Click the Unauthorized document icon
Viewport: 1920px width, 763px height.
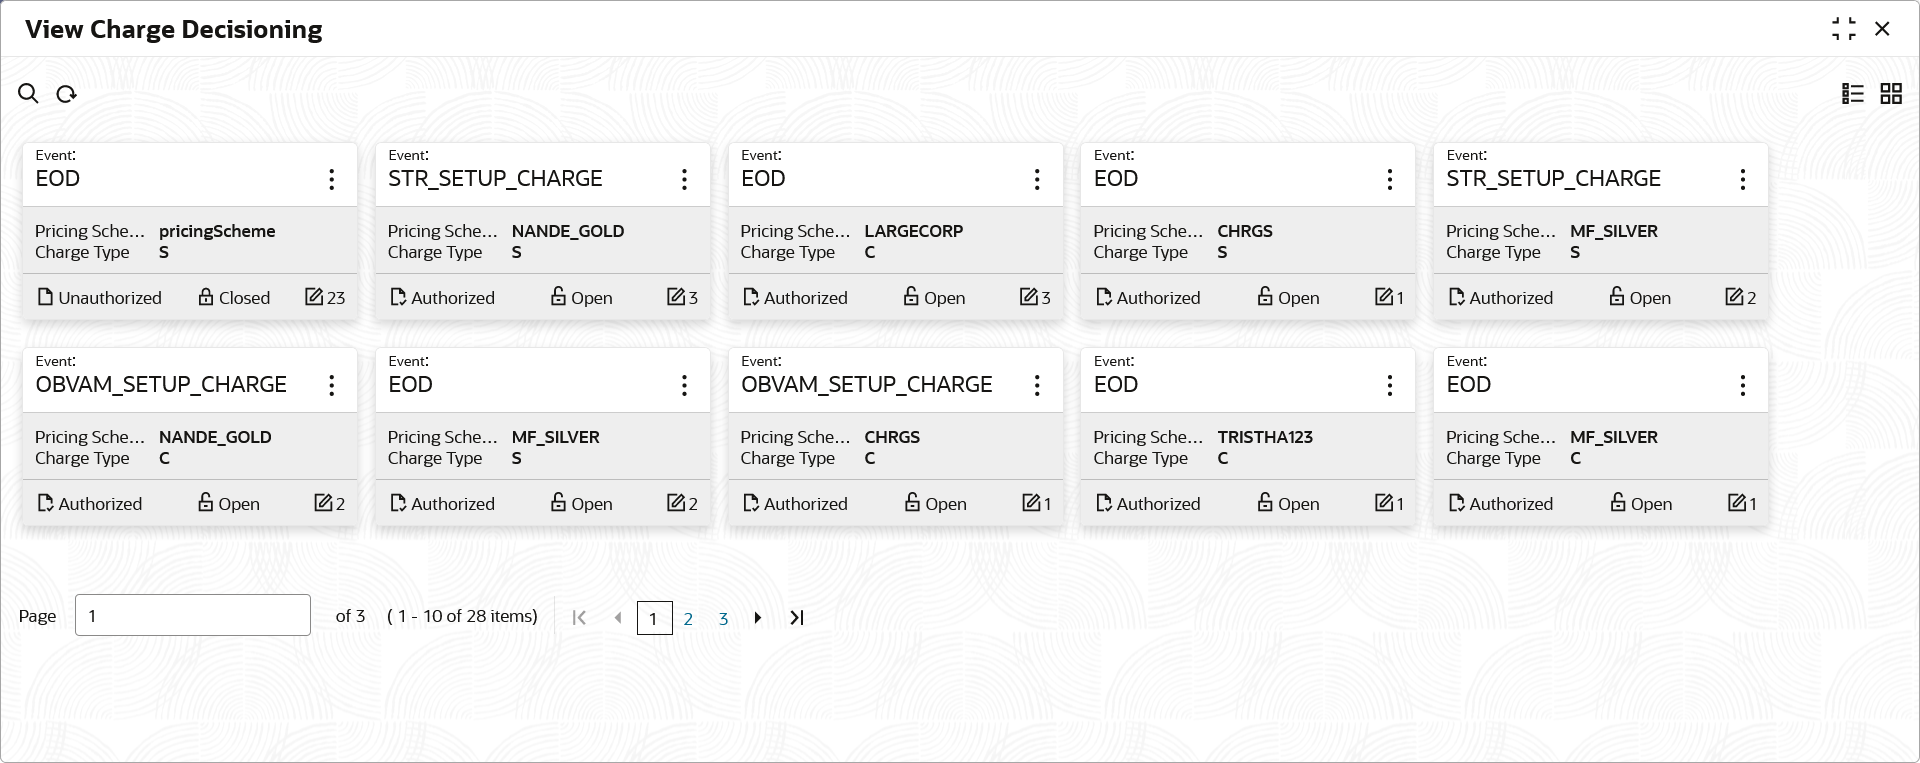(45, 297)
